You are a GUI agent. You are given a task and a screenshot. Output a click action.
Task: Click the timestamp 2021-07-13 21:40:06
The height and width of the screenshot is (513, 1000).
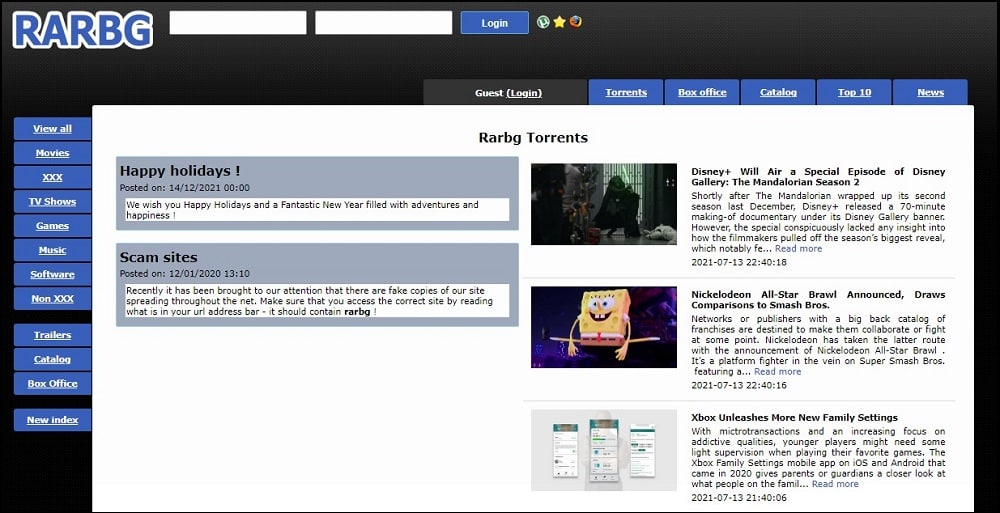[739, 498]
